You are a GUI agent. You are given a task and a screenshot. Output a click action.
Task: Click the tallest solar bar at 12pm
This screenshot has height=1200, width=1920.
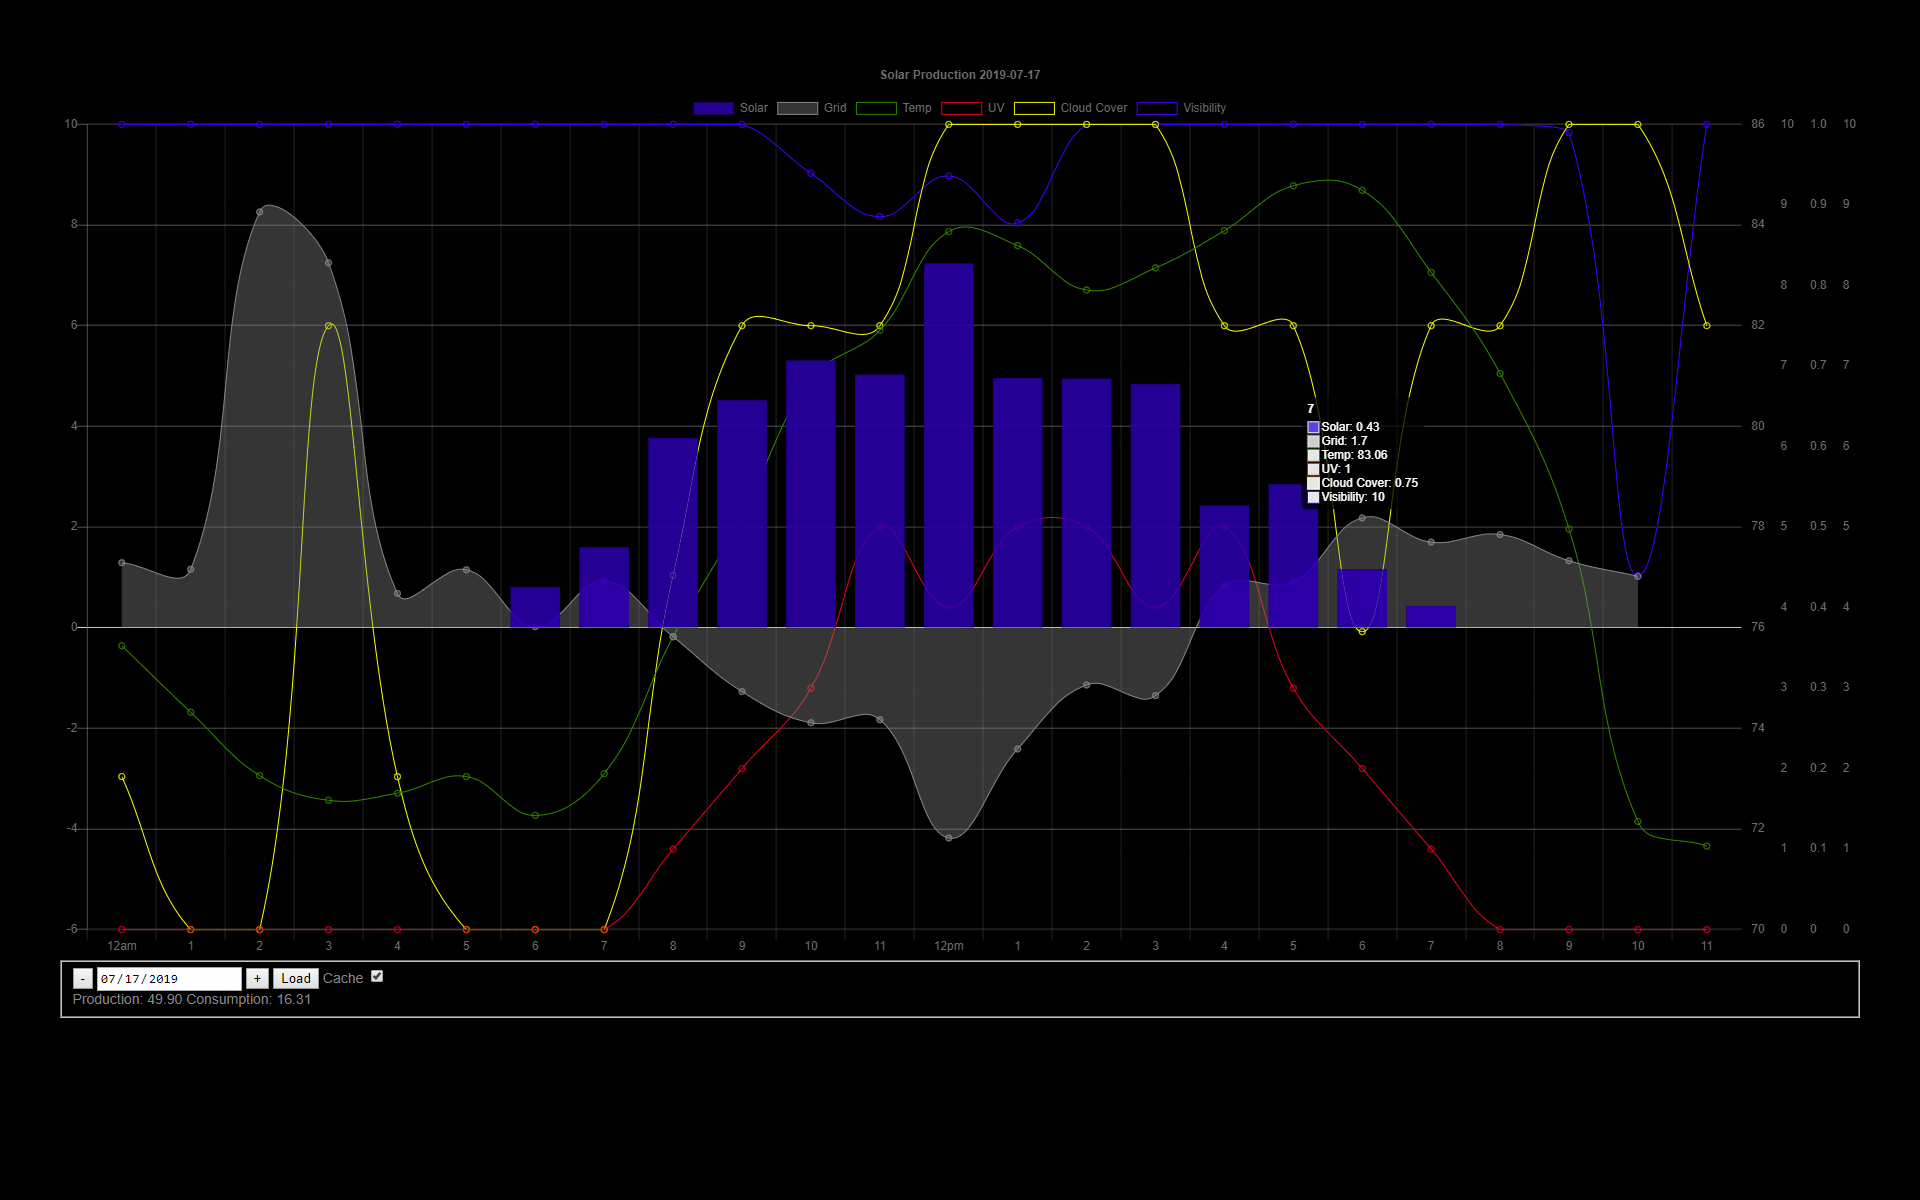pyautogui.click(x=948, y=445)
